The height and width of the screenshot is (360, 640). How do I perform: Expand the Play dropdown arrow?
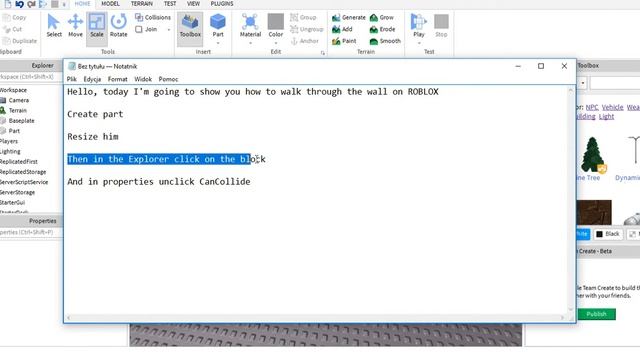pos(419,43)
